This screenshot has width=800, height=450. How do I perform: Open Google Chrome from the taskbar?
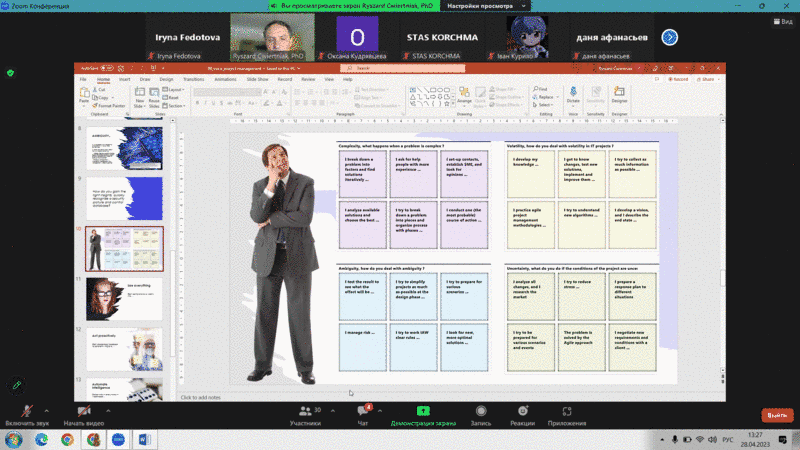(x=66, y=439)
